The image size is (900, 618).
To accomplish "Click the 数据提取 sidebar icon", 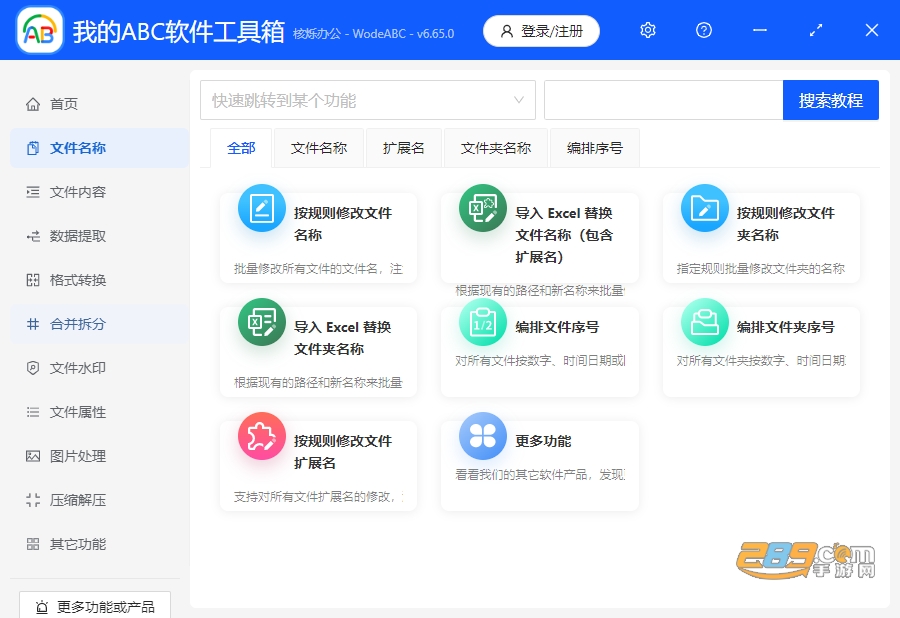I will pyautogui.click(x=33, y=236).
